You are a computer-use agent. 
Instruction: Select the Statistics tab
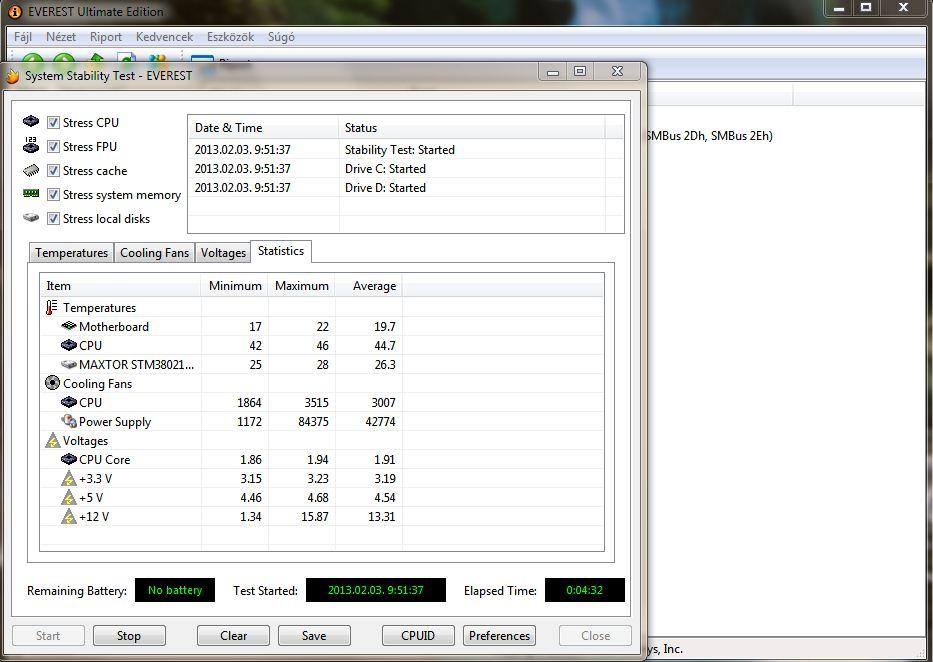(281, 251)
